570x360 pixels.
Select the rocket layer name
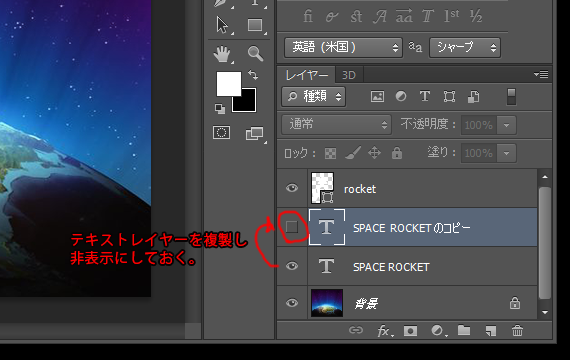pos(360,189)
